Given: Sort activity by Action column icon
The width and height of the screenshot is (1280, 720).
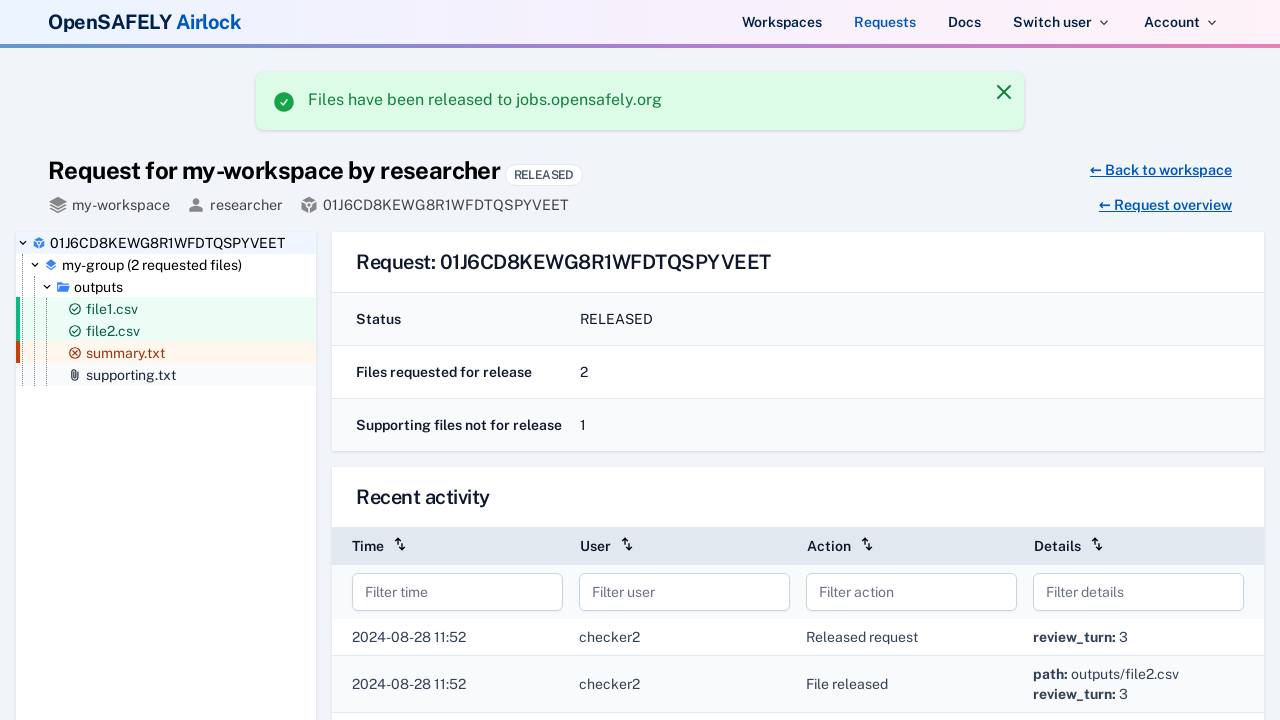Looking at the screenshot, I should pos(867,545).
